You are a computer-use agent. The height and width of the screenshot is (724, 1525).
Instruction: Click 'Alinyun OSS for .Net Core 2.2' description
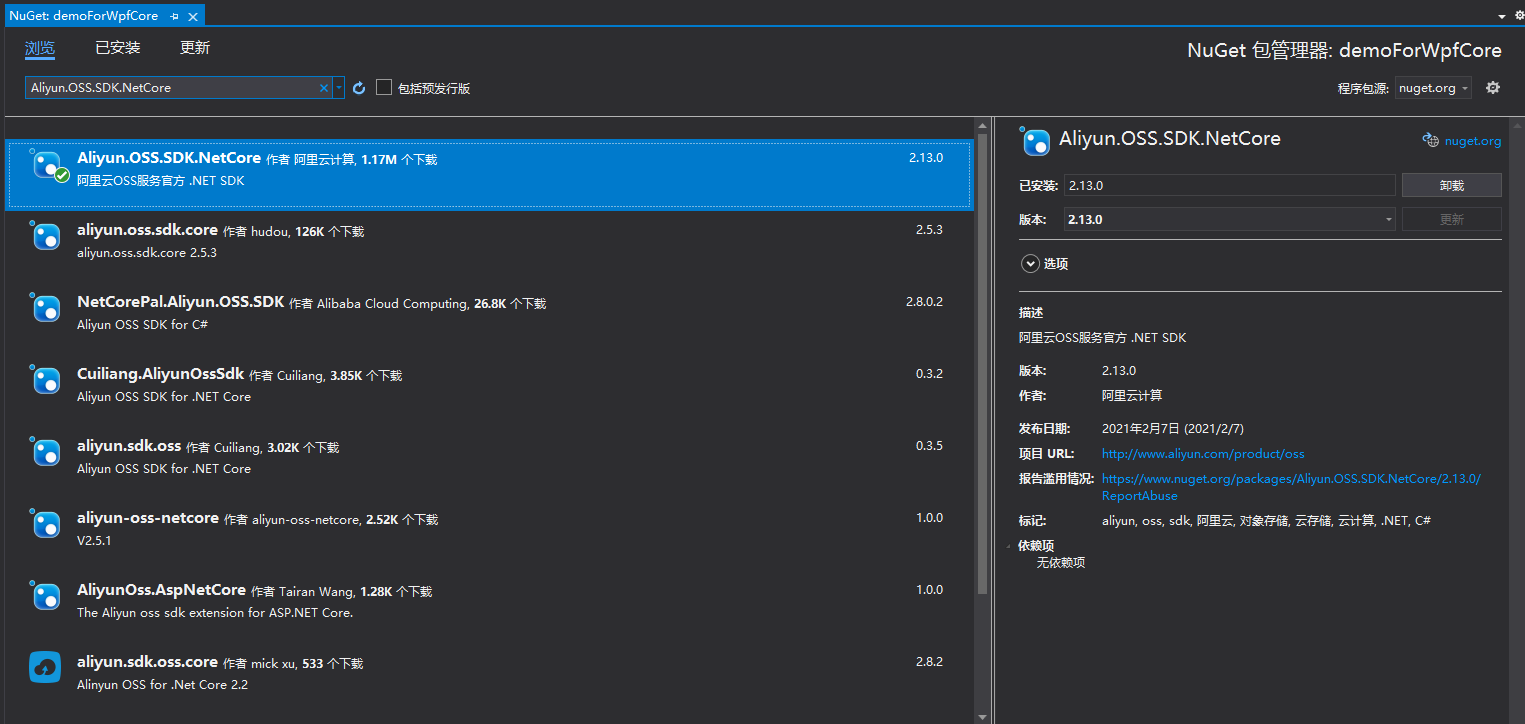[162, 685]
